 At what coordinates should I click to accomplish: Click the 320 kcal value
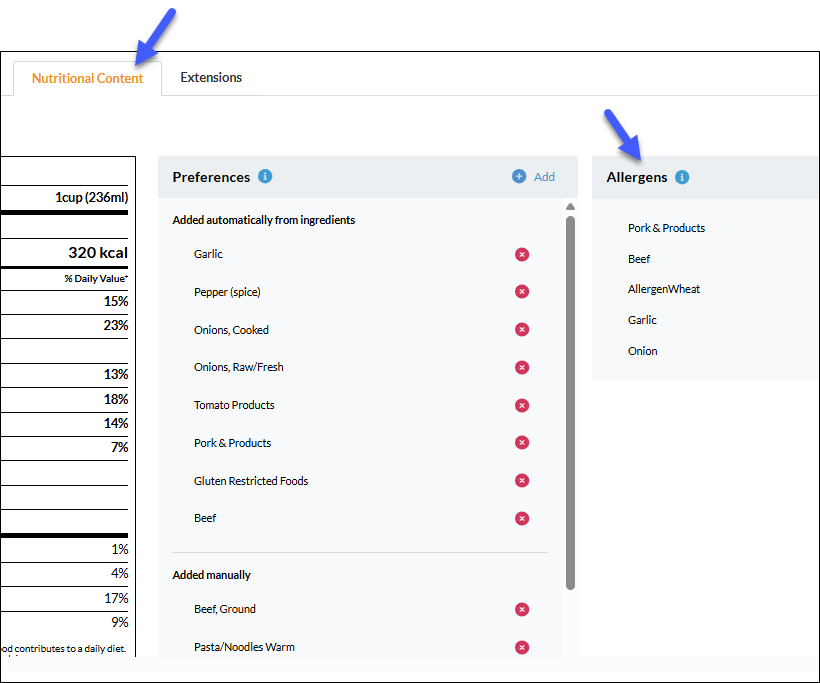98,253
